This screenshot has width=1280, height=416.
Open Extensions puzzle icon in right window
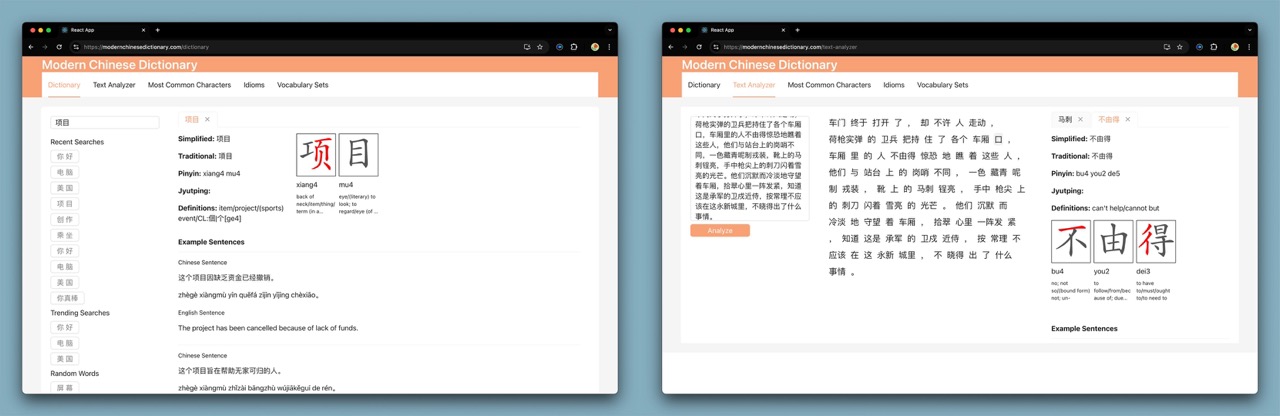pos(1214,47)
